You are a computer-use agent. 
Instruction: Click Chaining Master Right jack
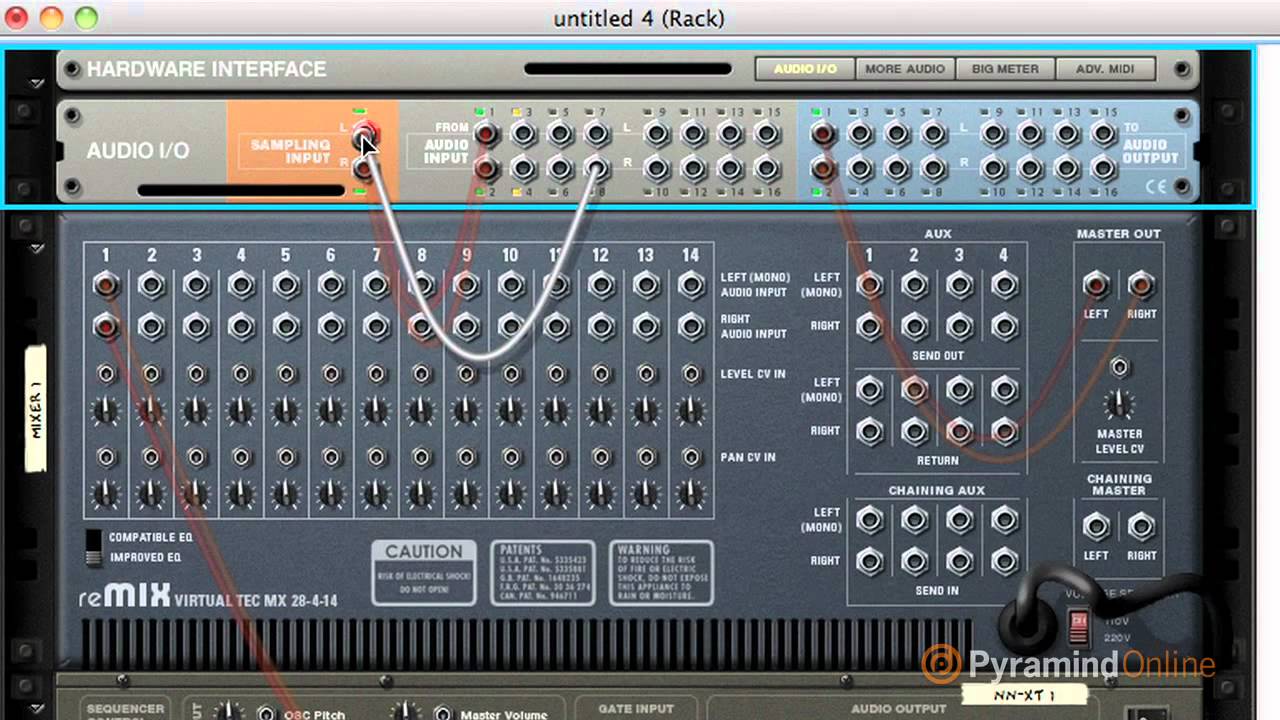[1141, 526]
